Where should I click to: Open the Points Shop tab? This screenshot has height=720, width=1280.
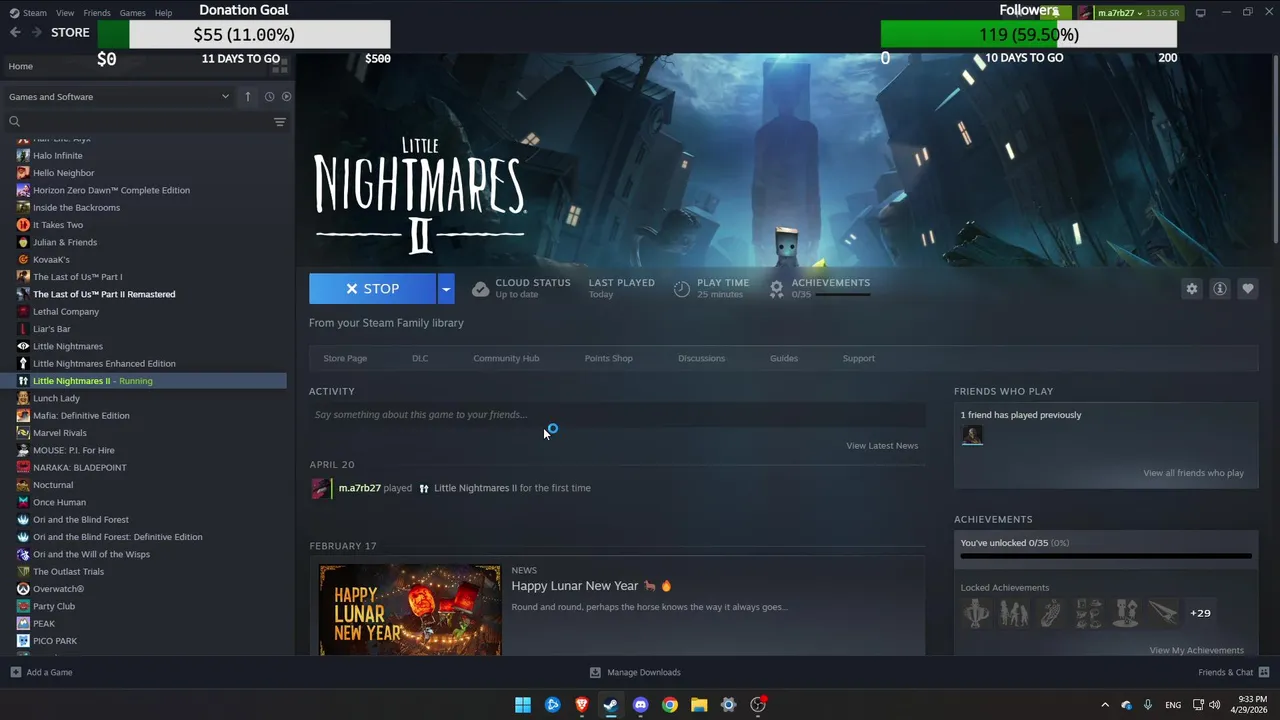pos(609,358)
